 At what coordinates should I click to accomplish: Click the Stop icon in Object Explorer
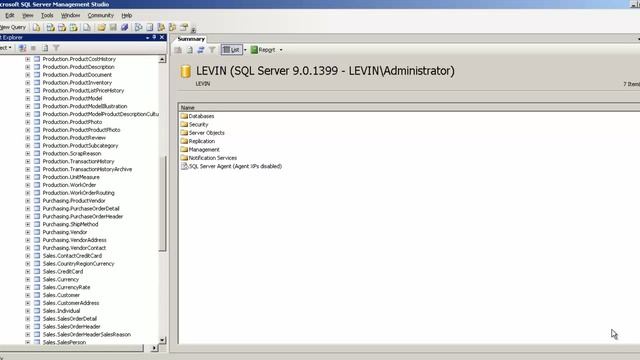33,48
